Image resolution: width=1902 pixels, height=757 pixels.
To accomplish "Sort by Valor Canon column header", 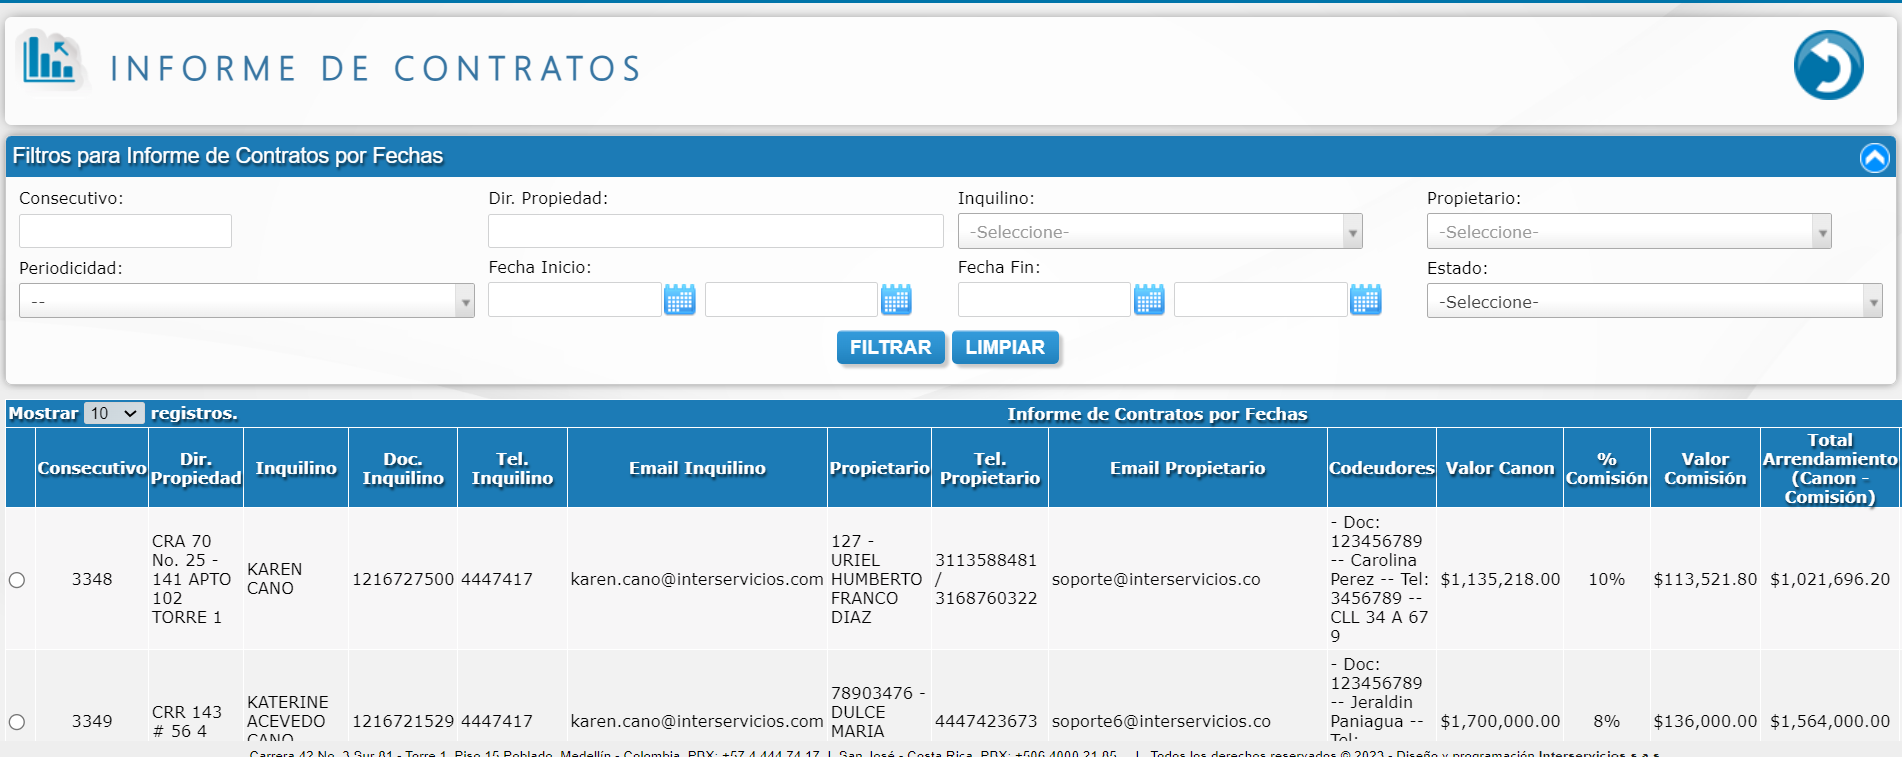I will click(x=1499, y=468).
